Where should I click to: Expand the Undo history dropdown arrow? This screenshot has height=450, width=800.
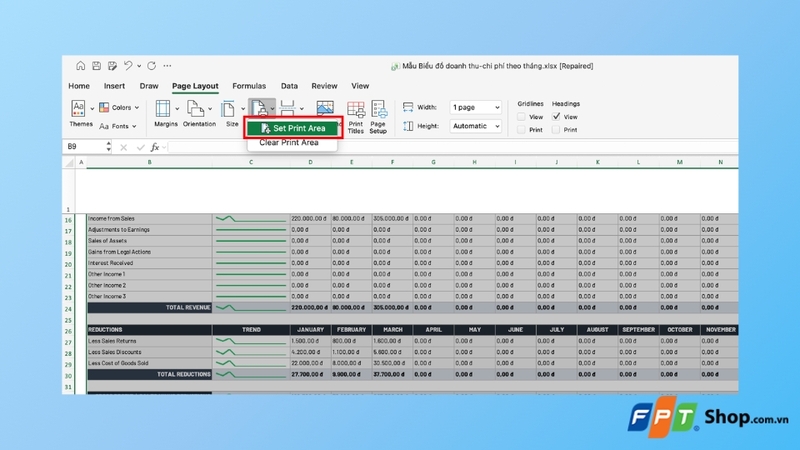[x=139, y=66]
